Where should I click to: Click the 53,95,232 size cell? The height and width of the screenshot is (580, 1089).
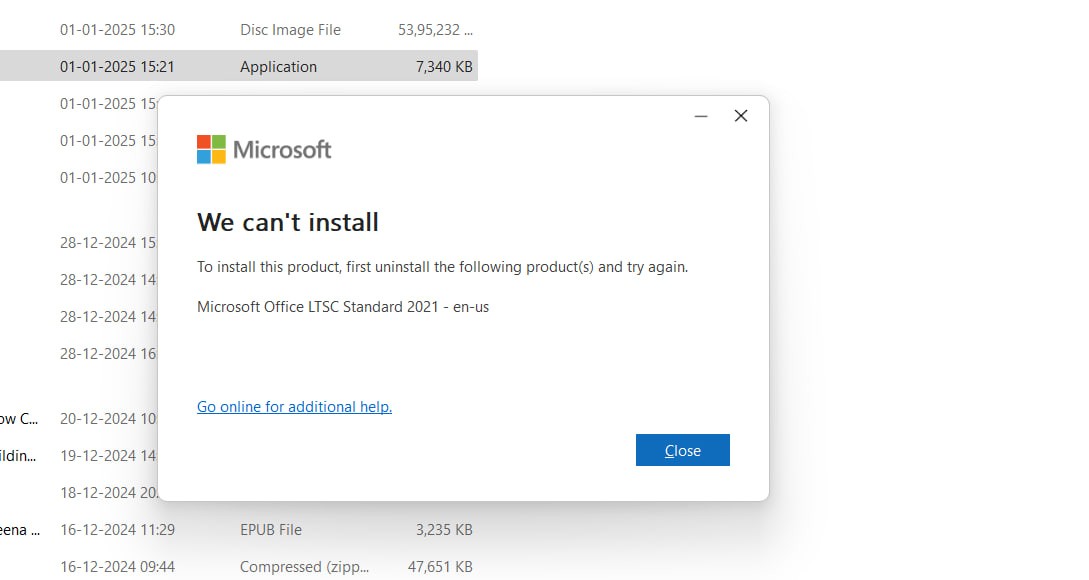[x=435, y=30]
